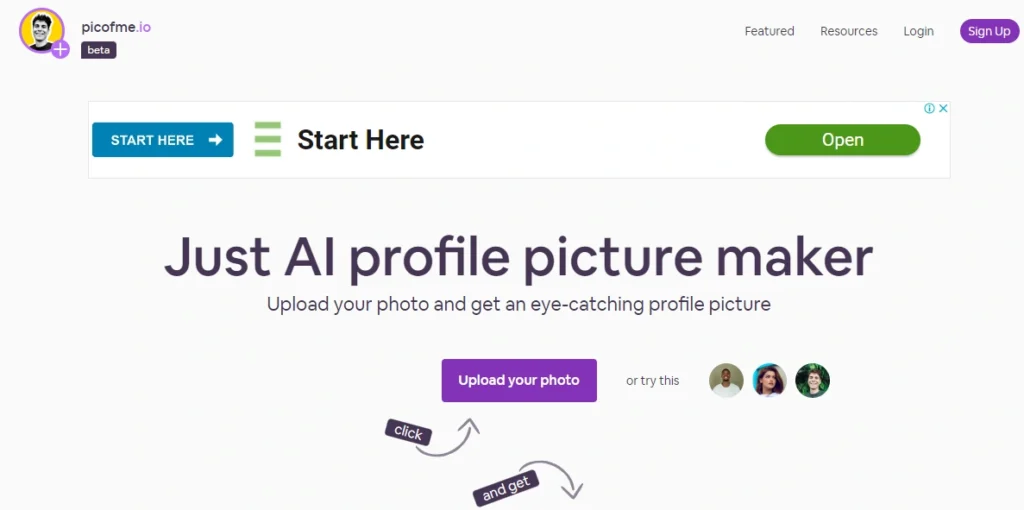The height and width of the screenshot is (510, 1024).
Task: Open the Resources menu item
Action: pos(848,31)
